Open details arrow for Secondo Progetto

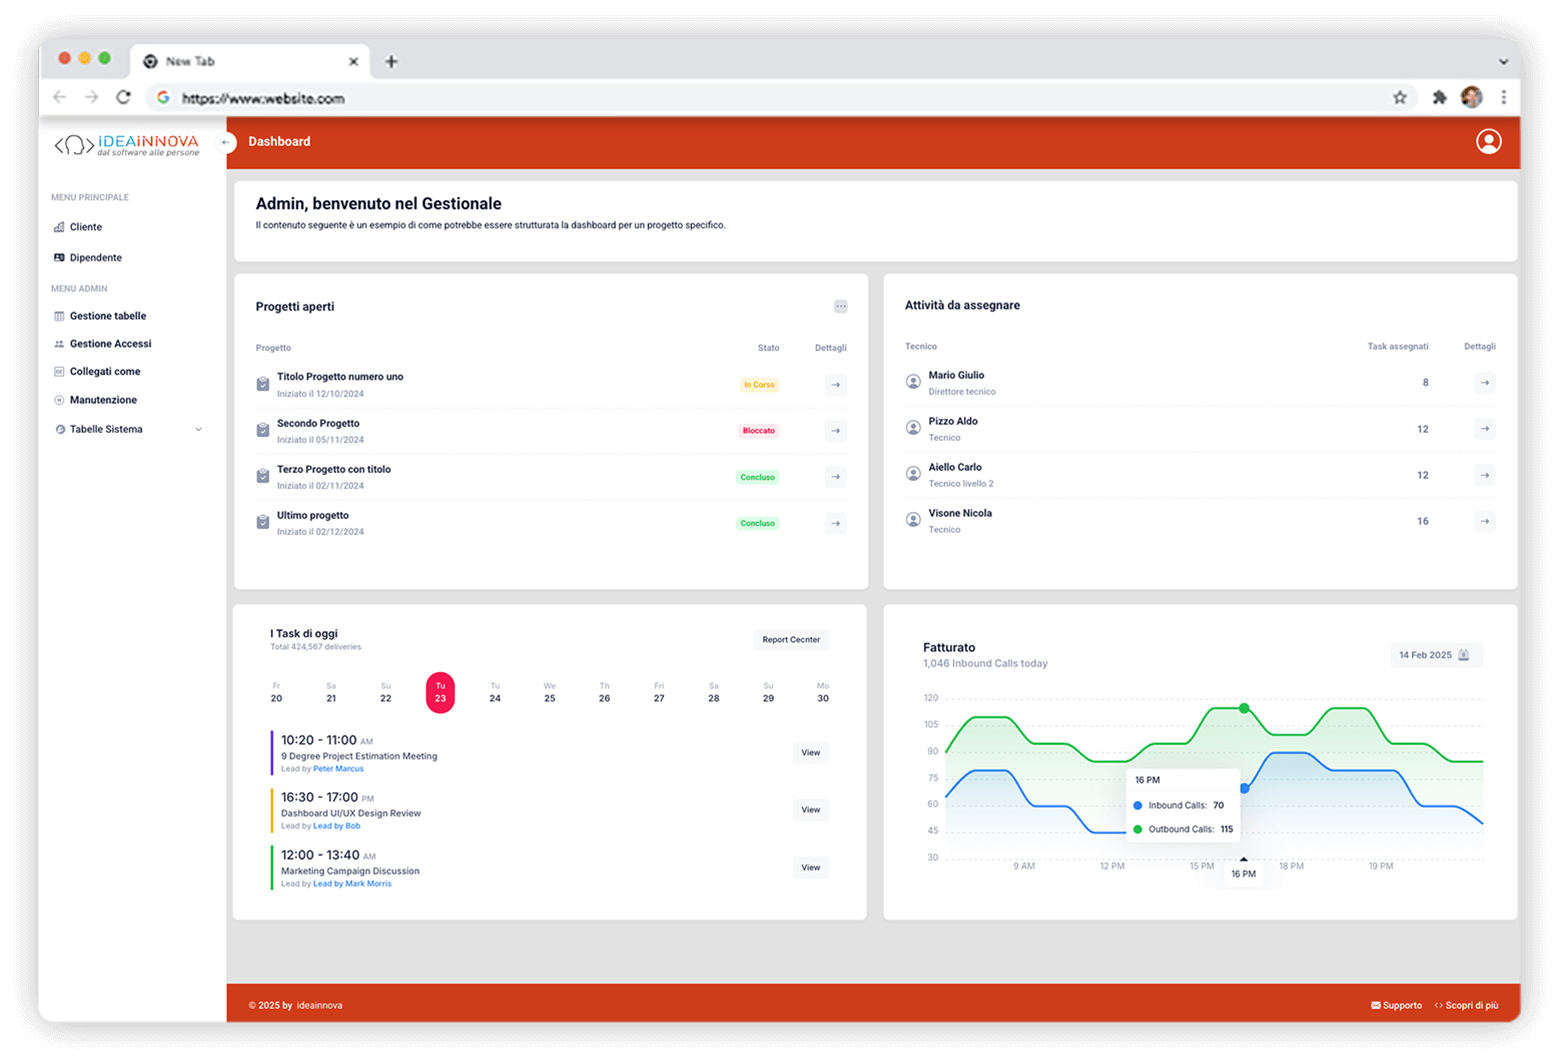836,431
